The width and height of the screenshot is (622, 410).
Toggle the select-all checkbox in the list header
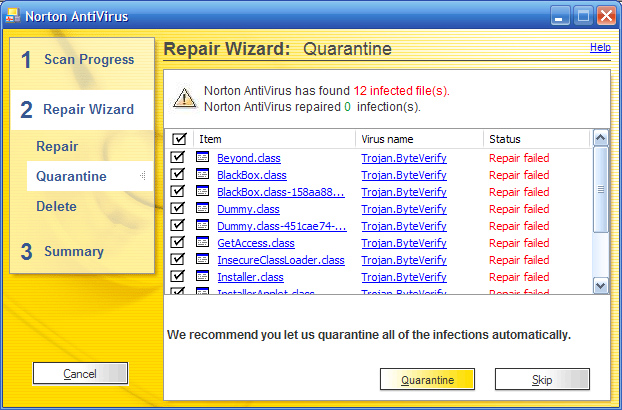[x=179, y=139]
